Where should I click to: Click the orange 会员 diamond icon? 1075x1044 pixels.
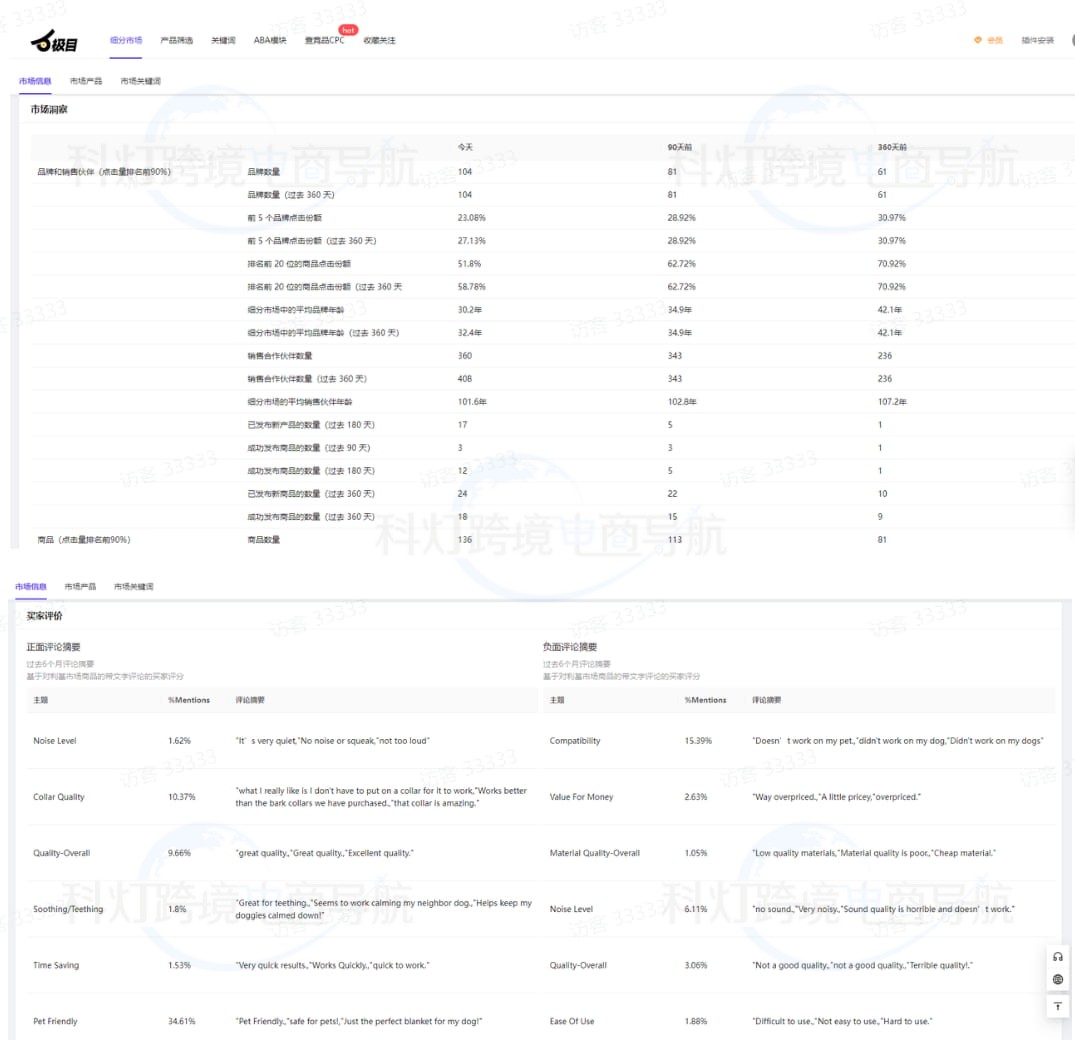pos(978,41)
